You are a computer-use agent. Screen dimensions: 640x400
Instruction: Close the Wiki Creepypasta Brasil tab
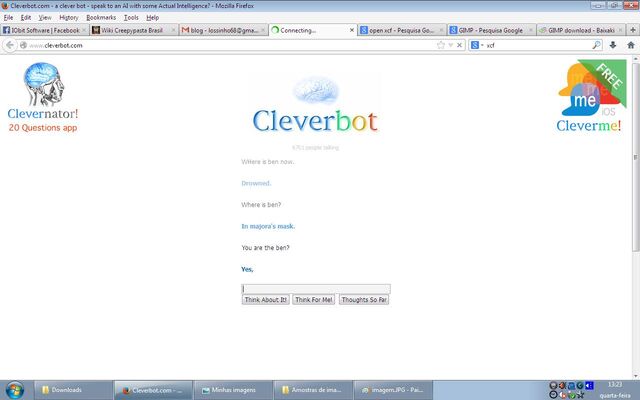click(x=173, y=30)
